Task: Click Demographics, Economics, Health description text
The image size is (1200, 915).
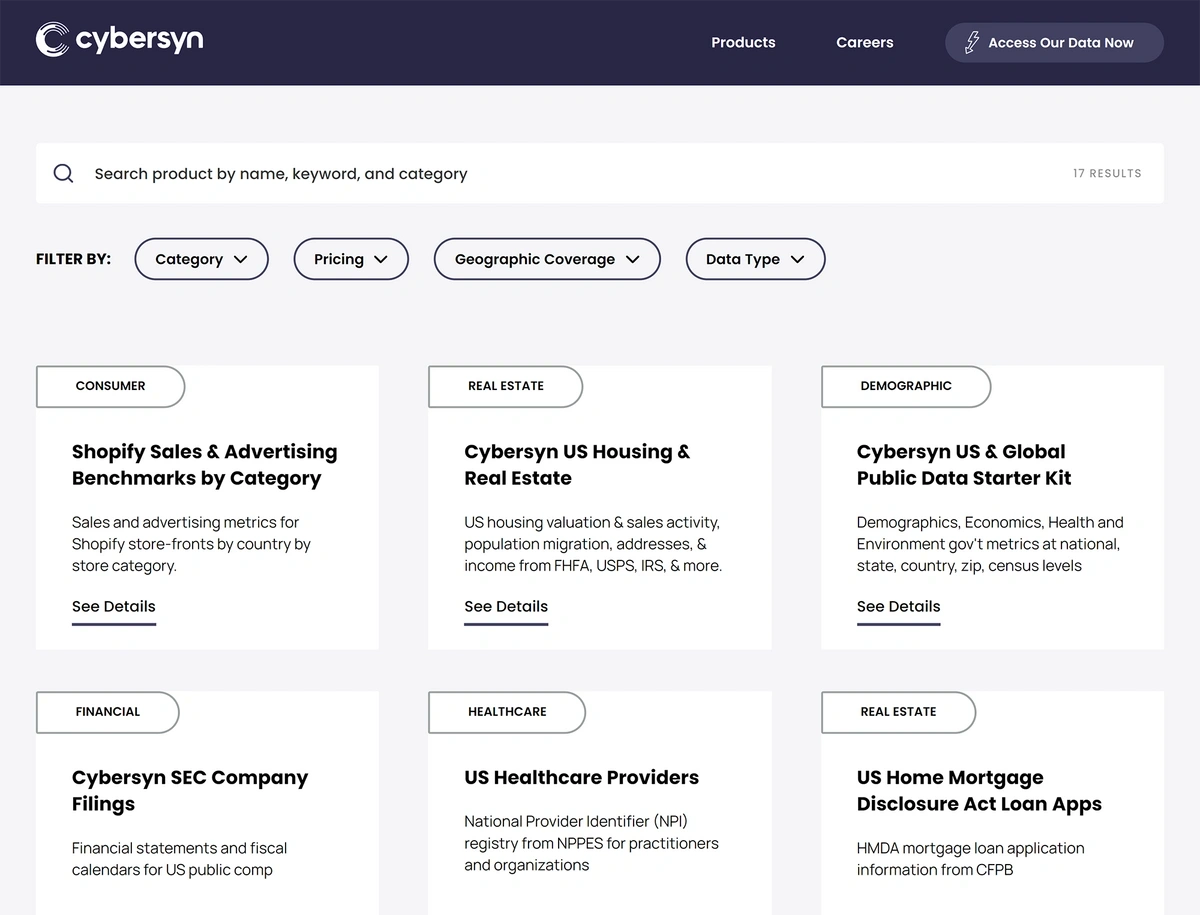Action: 990,544
